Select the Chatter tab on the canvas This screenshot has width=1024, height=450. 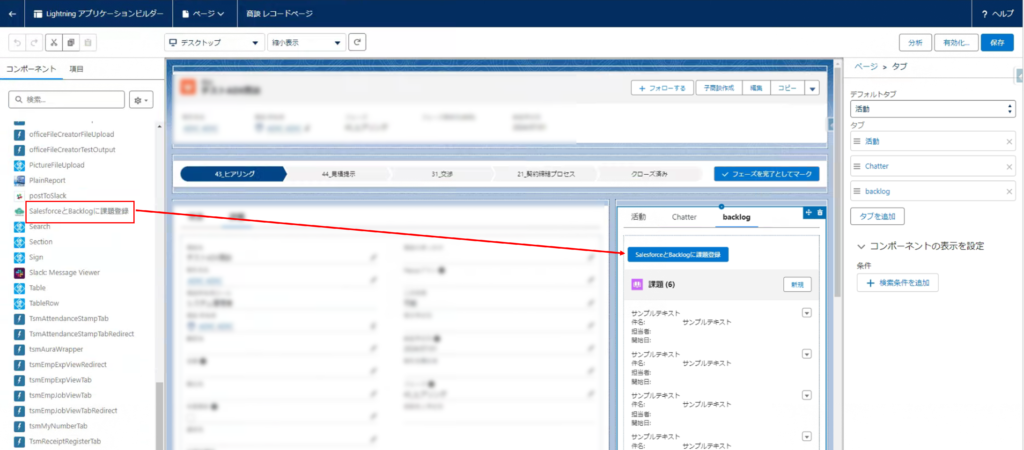click(684, 217)
